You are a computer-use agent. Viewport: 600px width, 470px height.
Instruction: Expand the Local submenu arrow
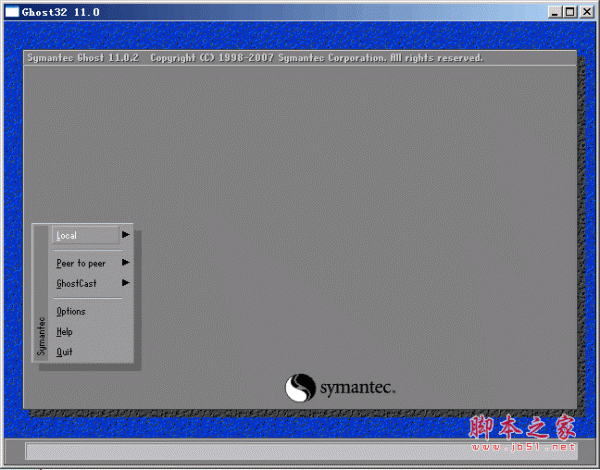click(x=126, y=235)
